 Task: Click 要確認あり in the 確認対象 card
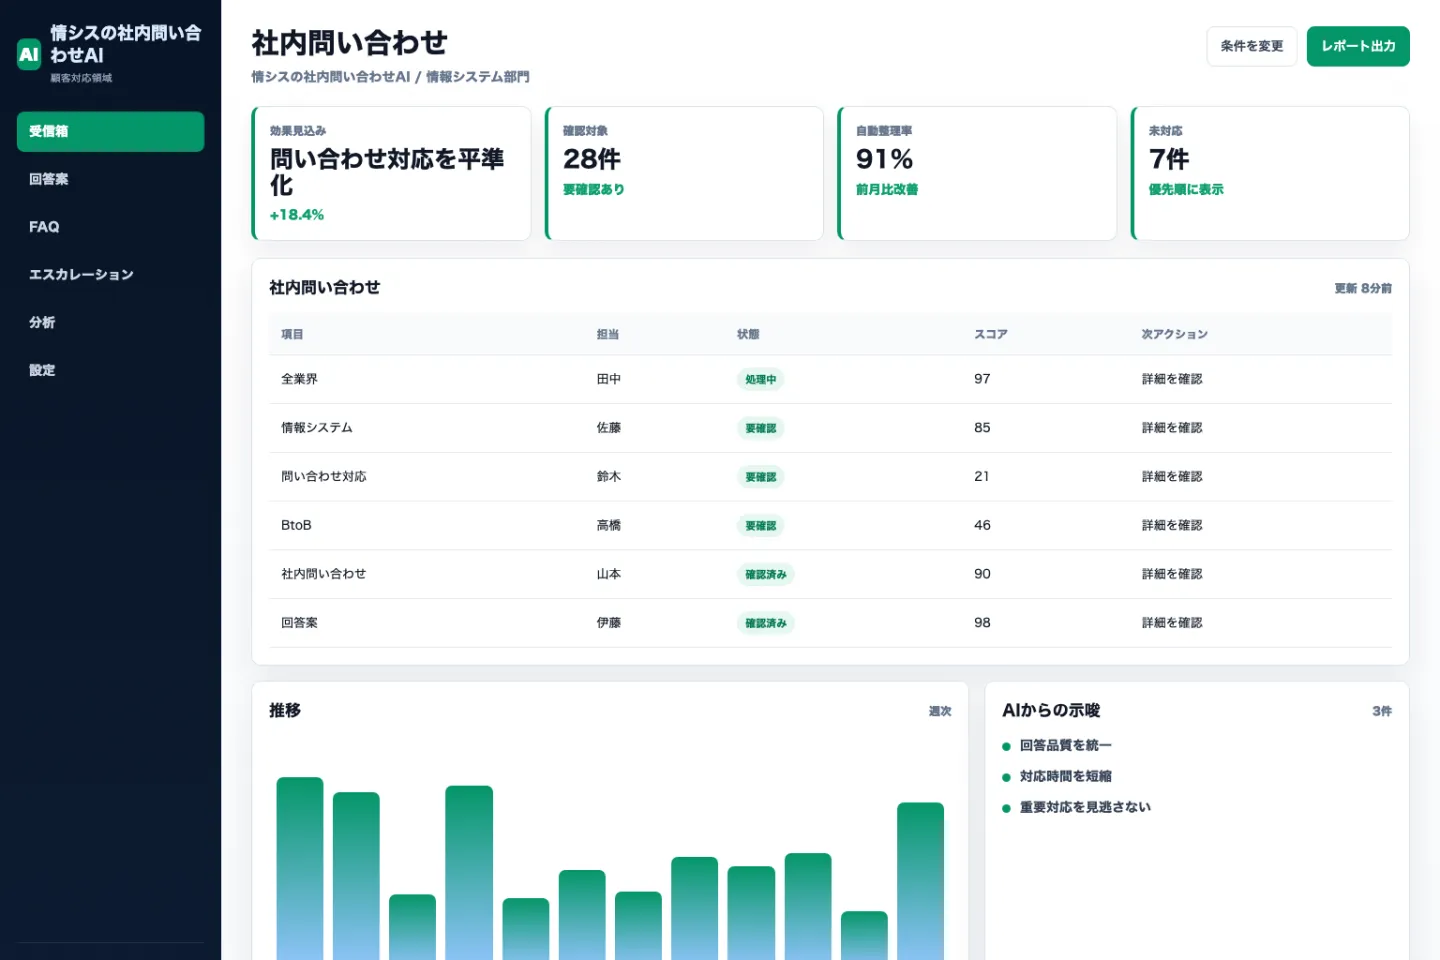click(594, 189)
